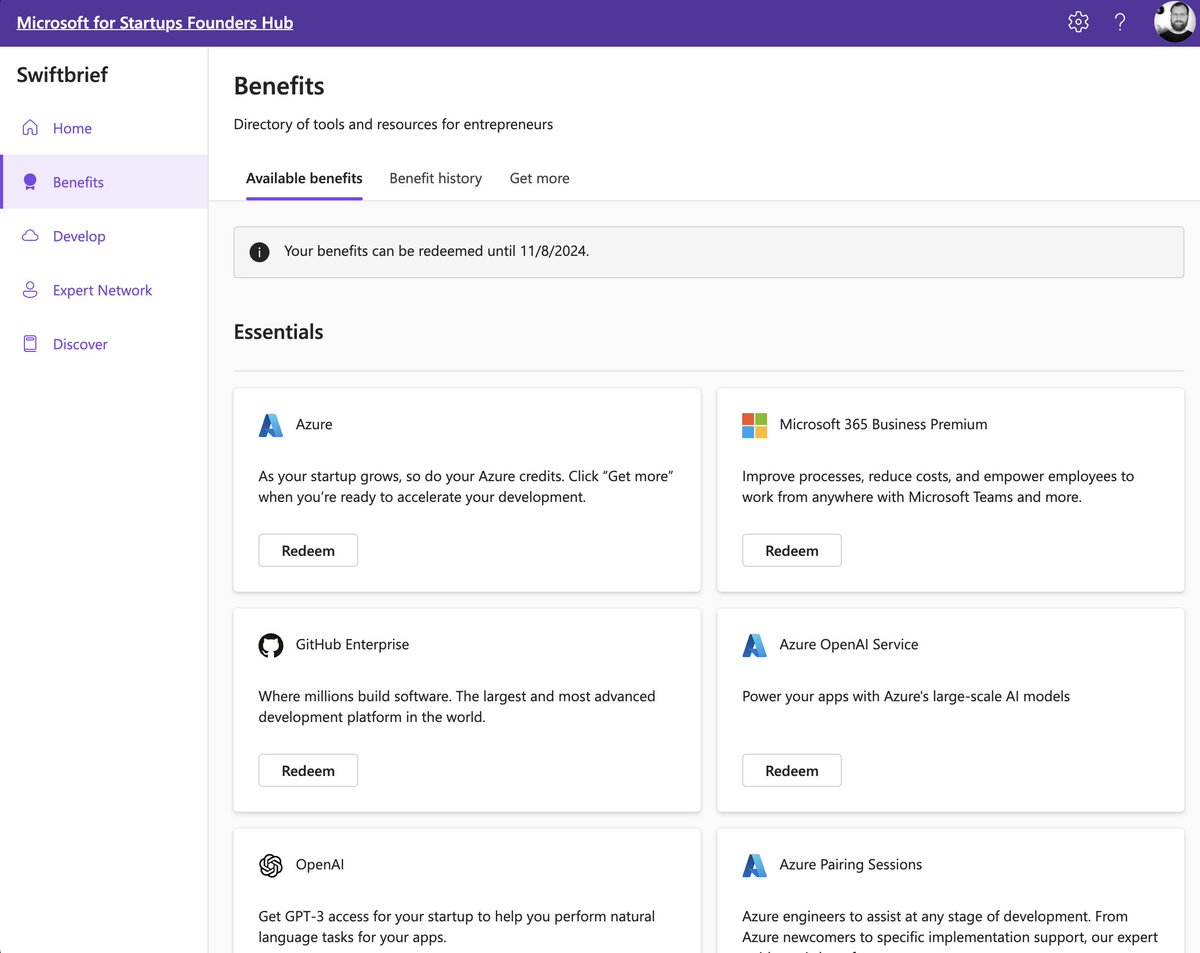Redeem the Azure benefit
1200x953 pixels.
pos(308,551)
